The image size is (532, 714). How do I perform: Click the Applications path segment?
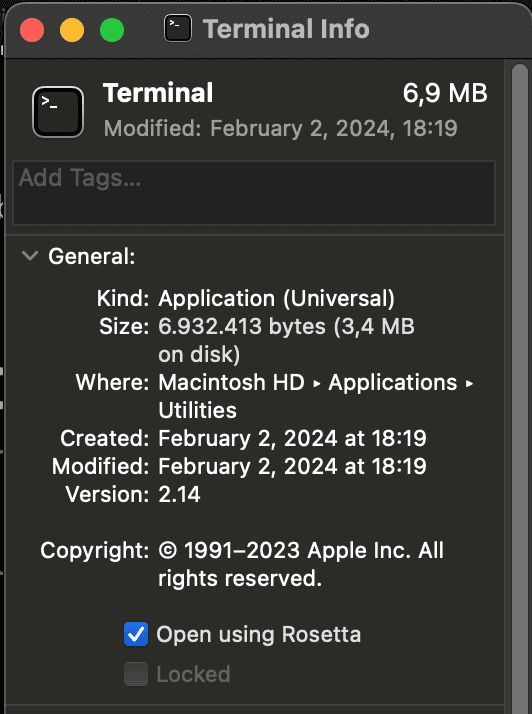point(393,382)
